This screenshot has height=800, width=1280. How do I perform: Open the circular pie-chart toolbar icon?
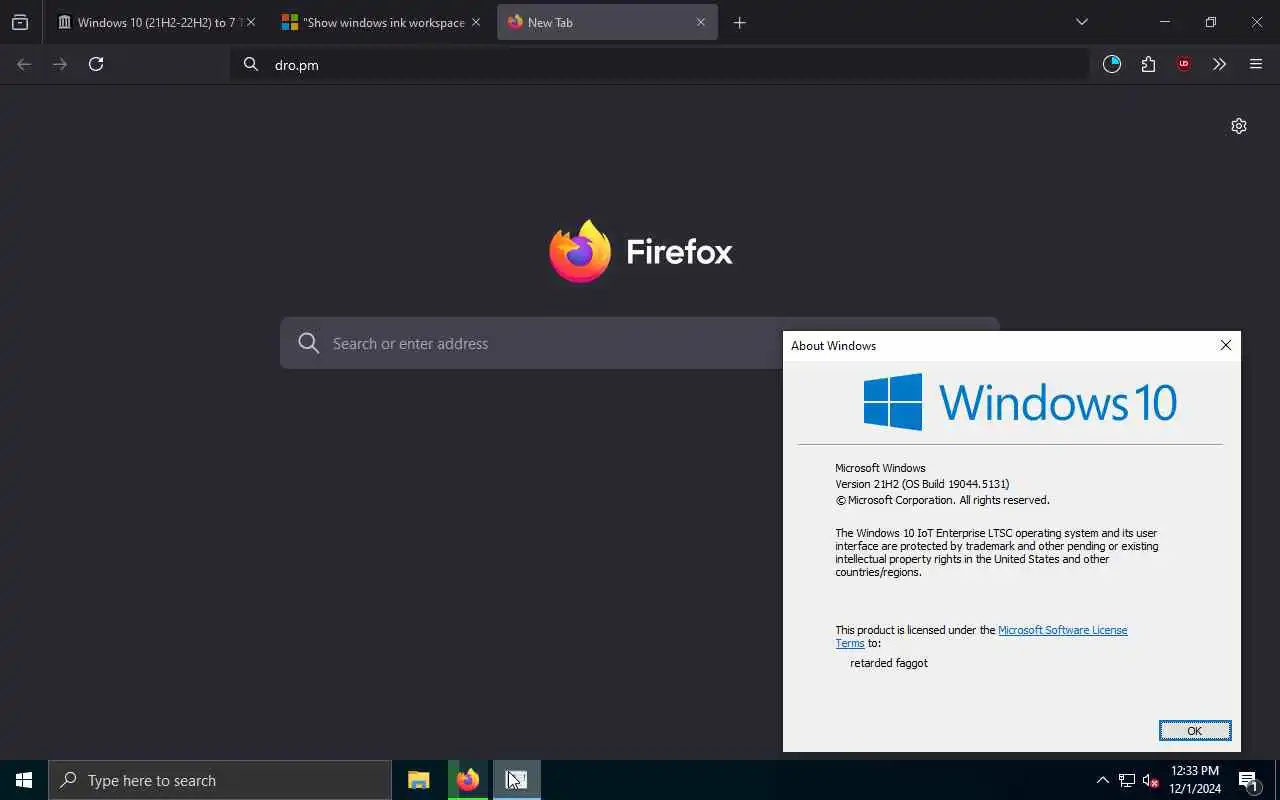point(1112,64)
